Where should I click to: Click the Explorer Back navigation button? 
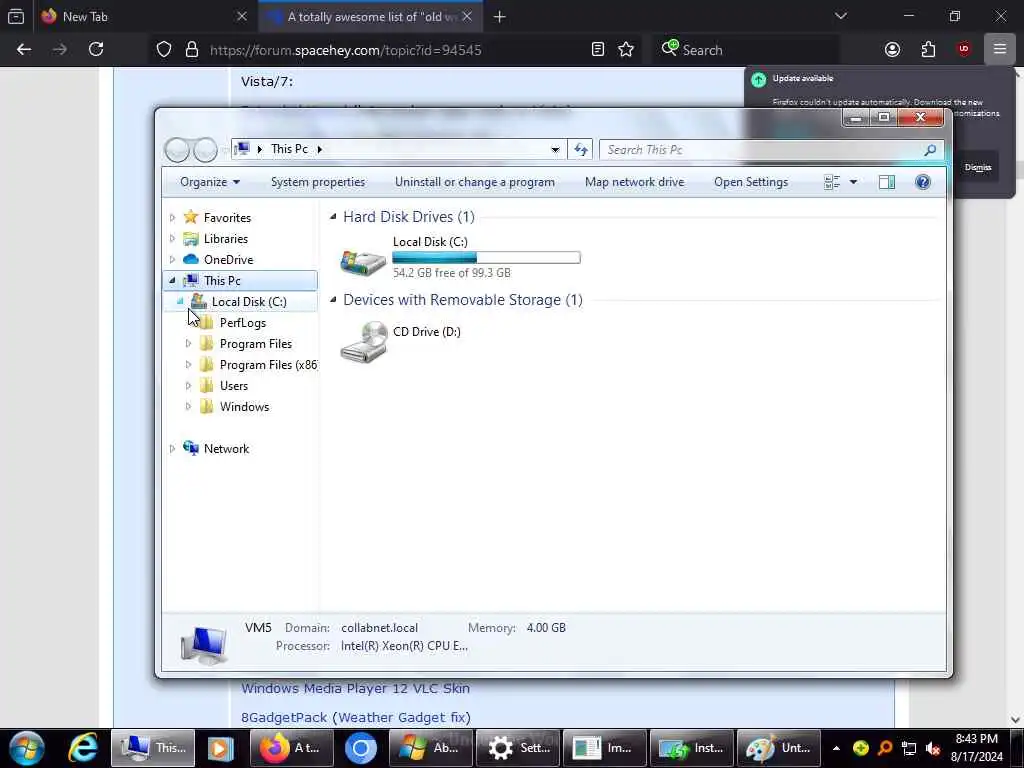[177, 150]
